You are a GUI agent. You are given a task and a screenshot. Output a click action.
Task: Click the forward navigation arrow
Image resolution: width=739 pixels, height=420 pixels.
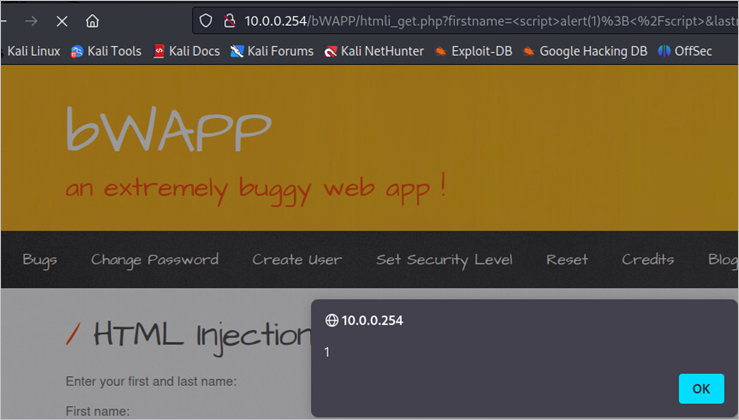click(31, 21)
